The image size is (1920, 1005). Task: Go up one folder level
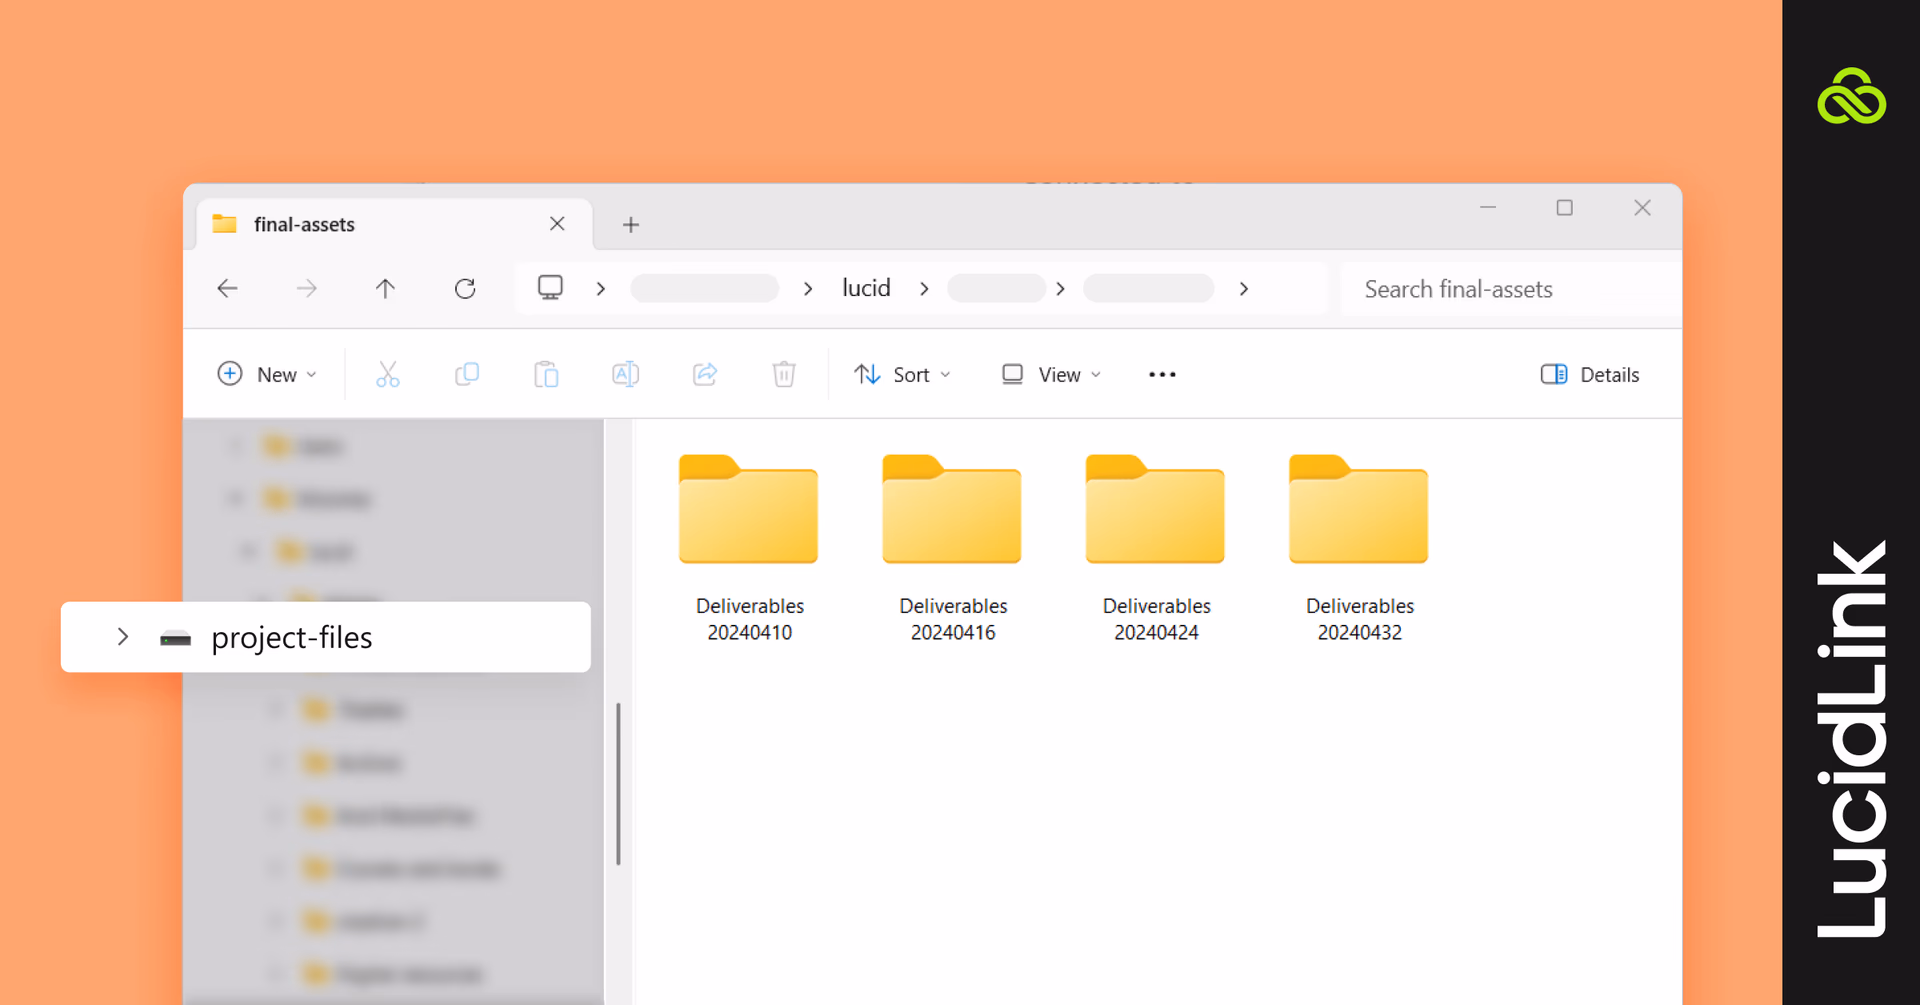385,289
